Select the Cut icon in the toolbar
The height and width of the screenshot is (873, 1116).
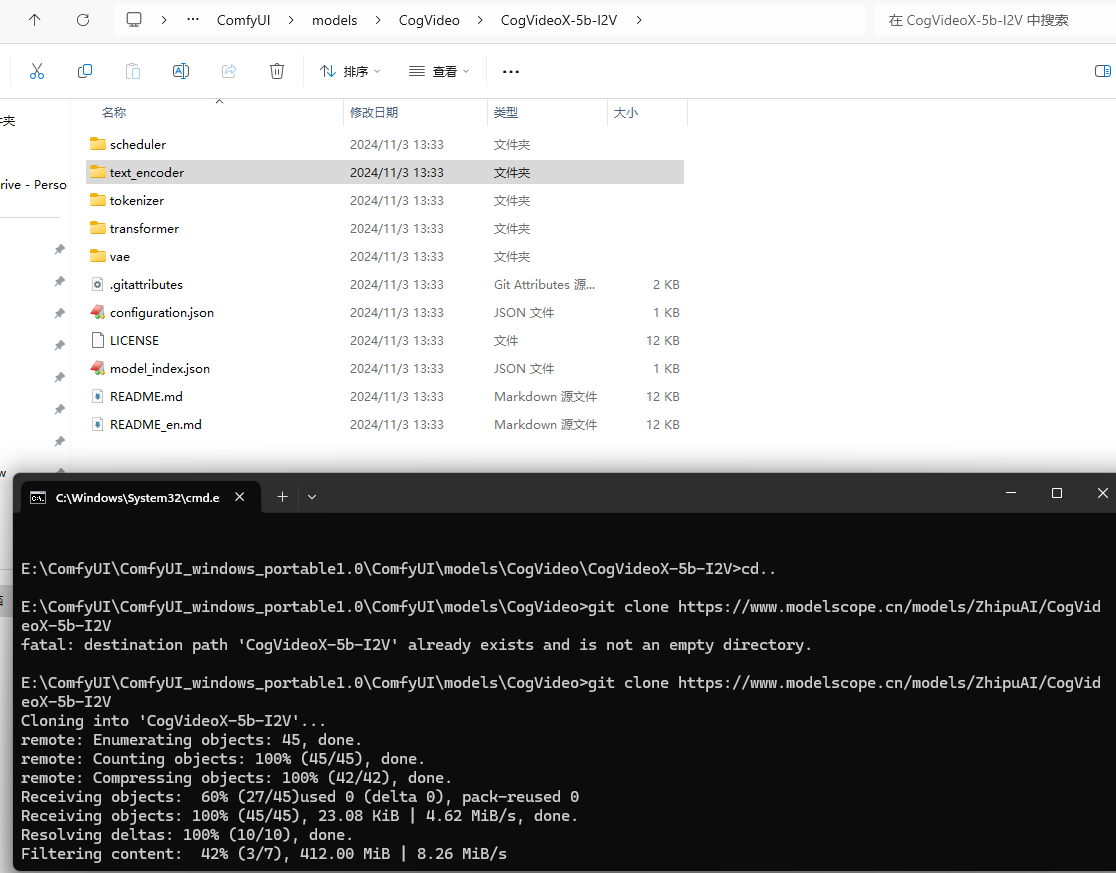coord(37,71)
